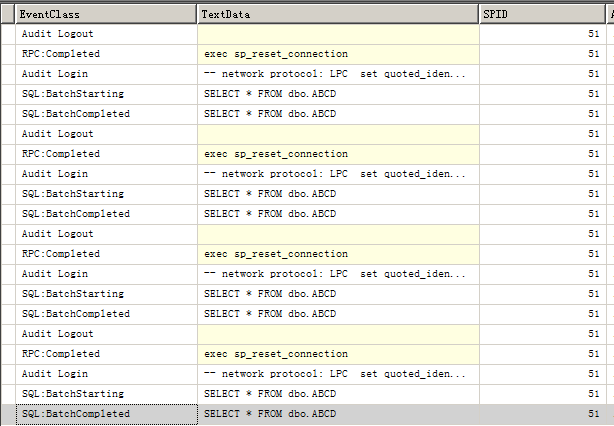
Task: Click SPID 51 in the highlighted bottom row
Action: click(594, 414)
